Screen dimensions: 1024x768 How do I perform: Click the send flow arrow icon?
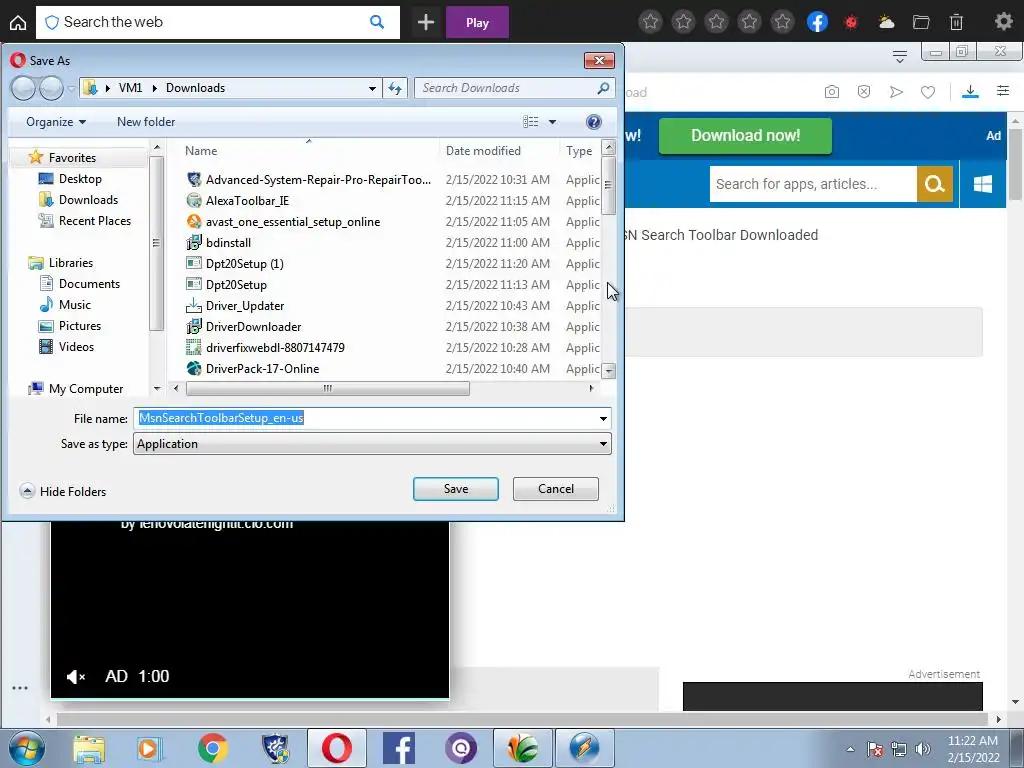(x=896, y=92)
